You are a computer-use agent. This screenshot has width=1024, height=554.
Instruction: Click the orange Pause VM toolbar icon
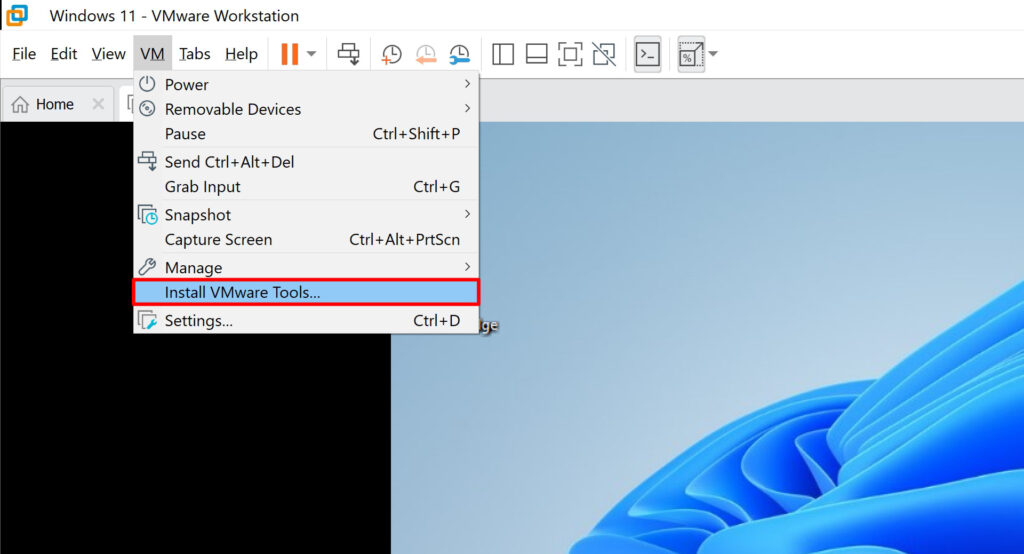tap(289, 54)
